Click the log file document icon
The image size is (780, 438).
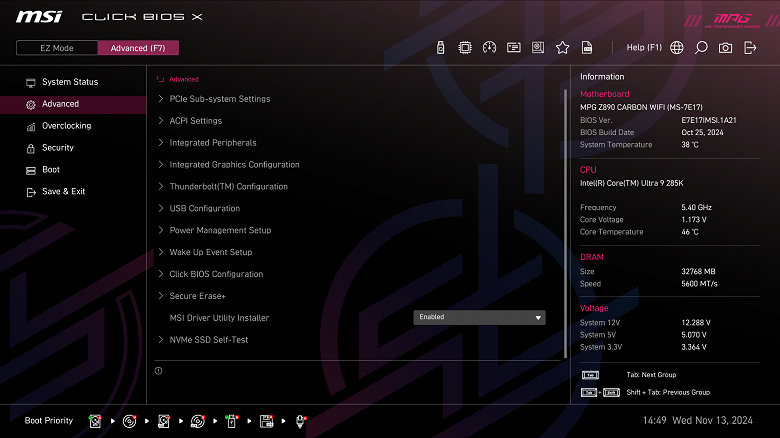[587, 47]
